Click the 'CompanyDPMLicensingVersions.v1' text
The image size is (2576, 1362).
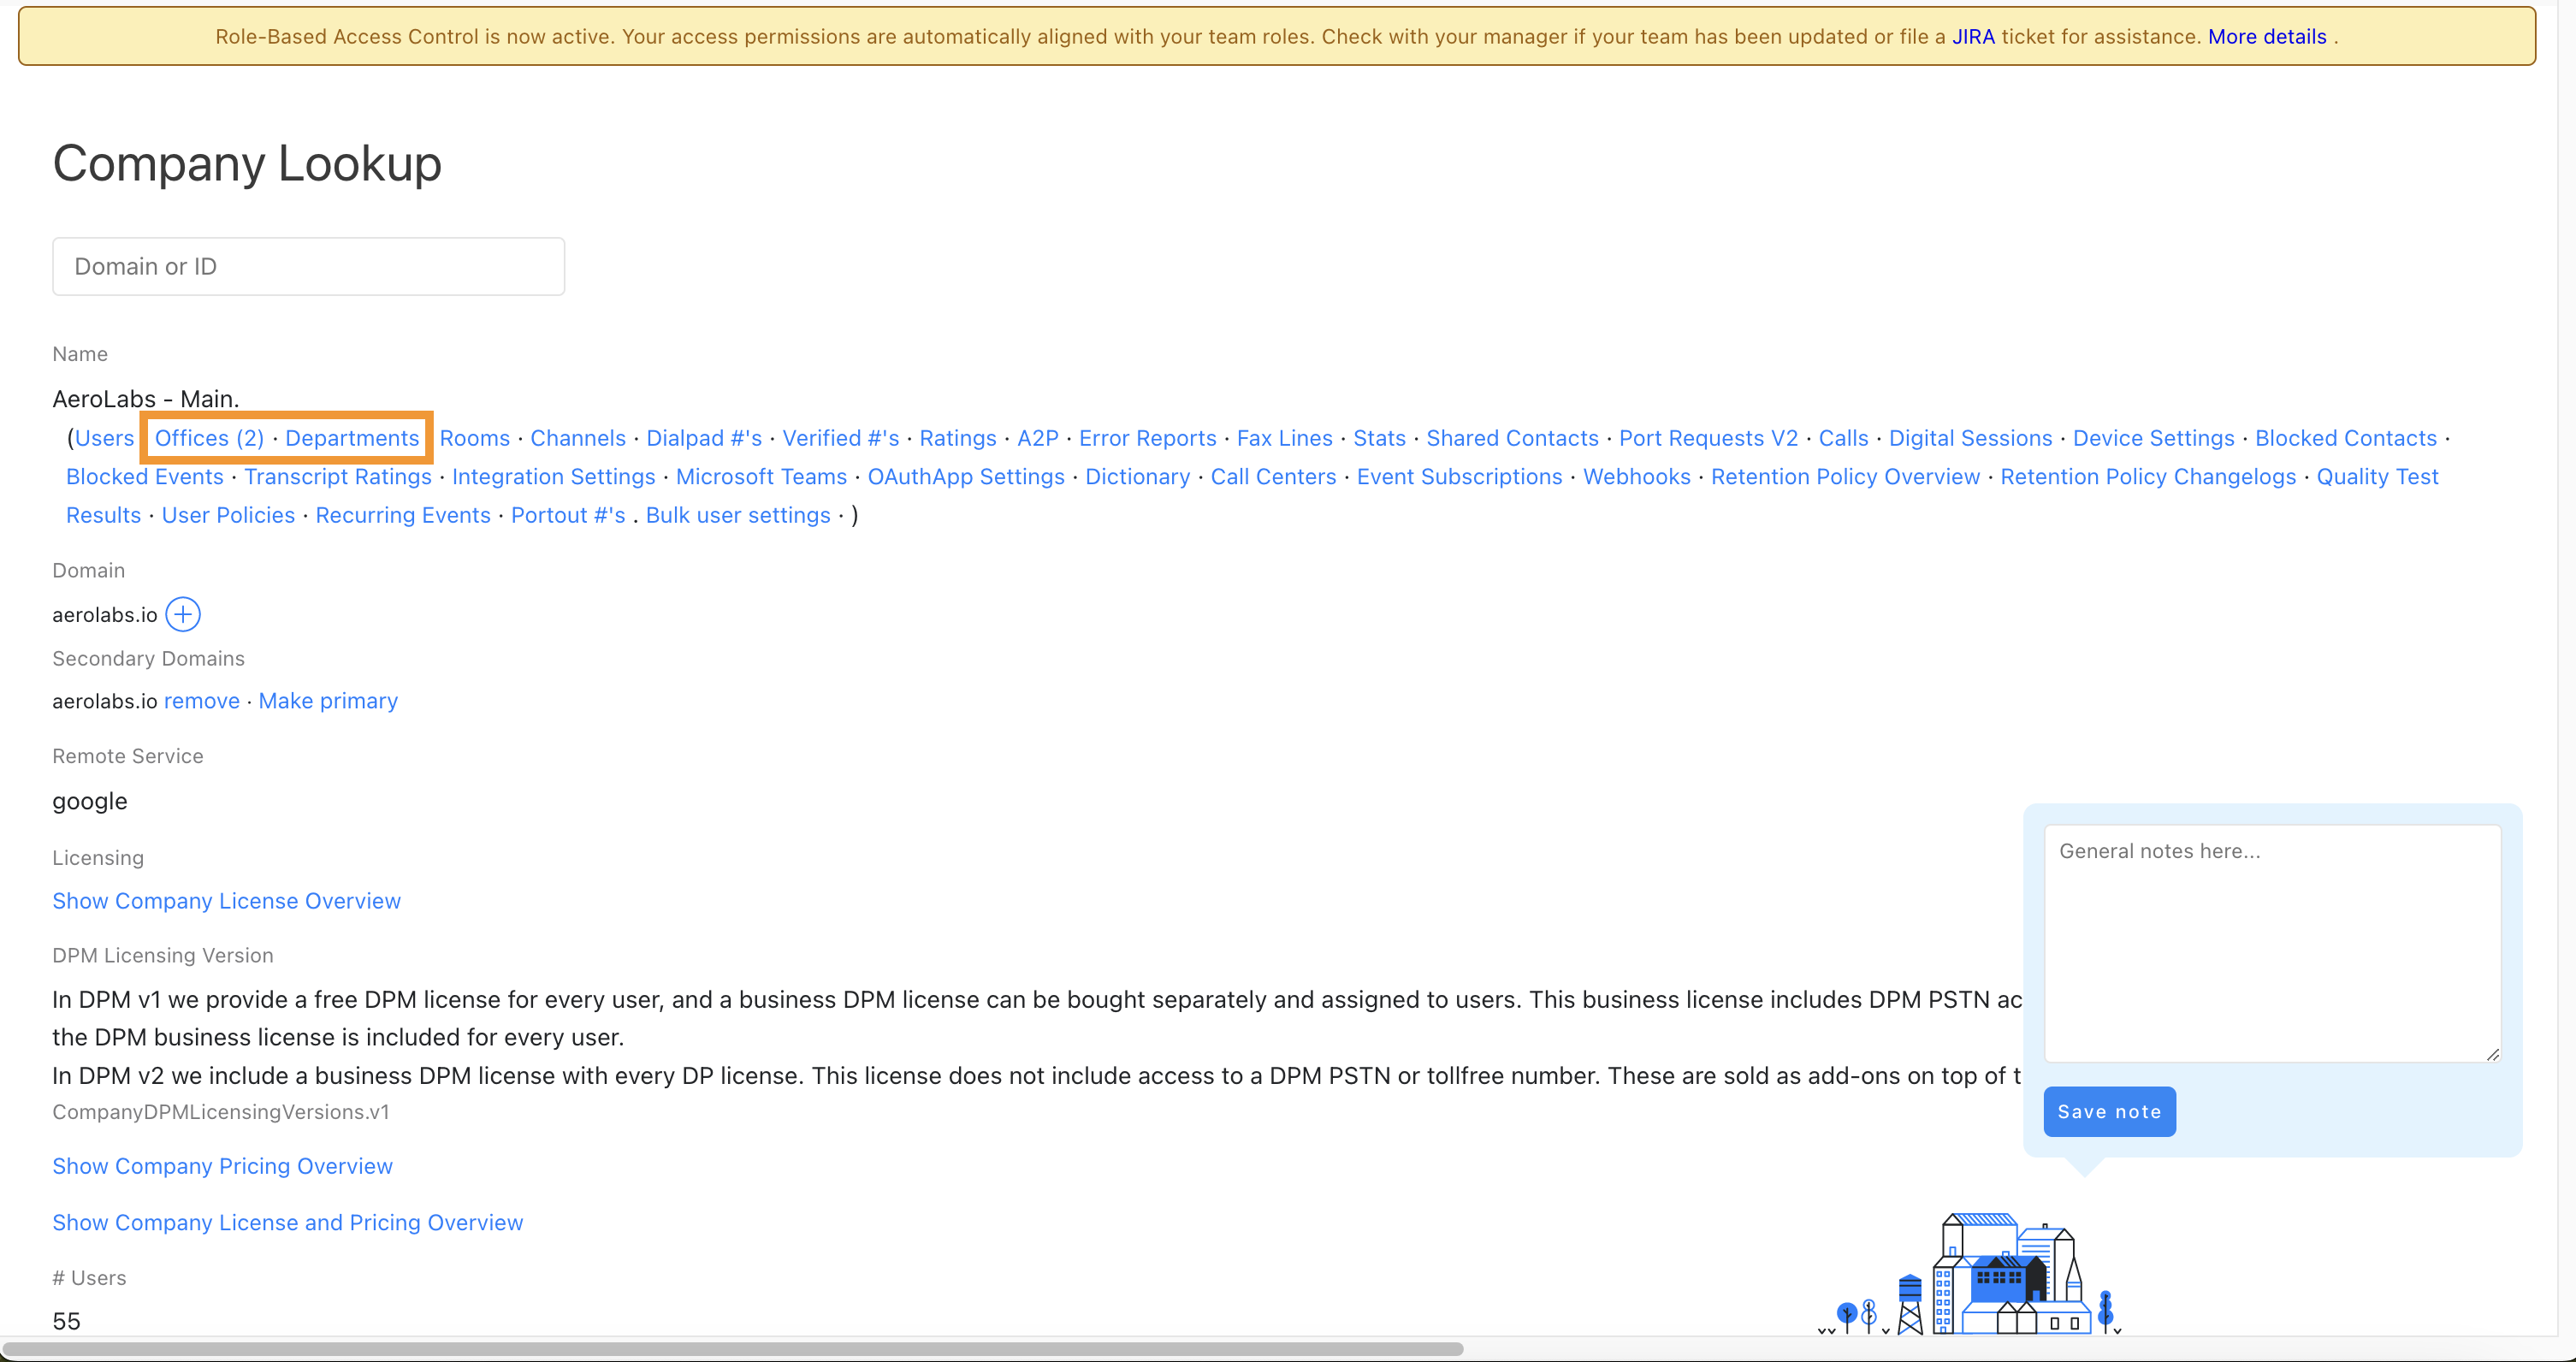tap(221, 1112)
